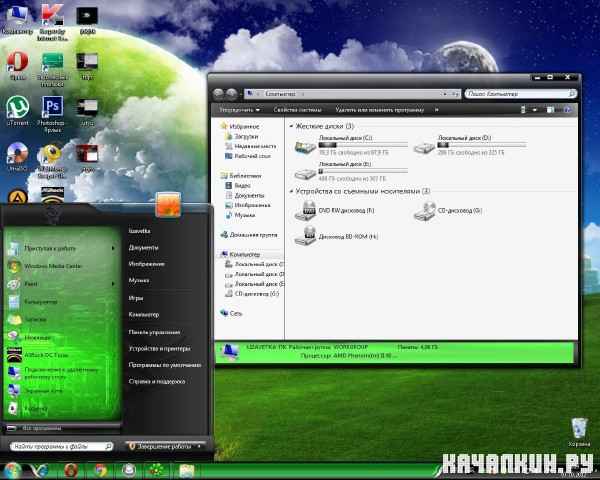The height and width of the screenshot is (480, 600).
Task: Toggle the Explorer preview pane icon
Action: [551, 110]
